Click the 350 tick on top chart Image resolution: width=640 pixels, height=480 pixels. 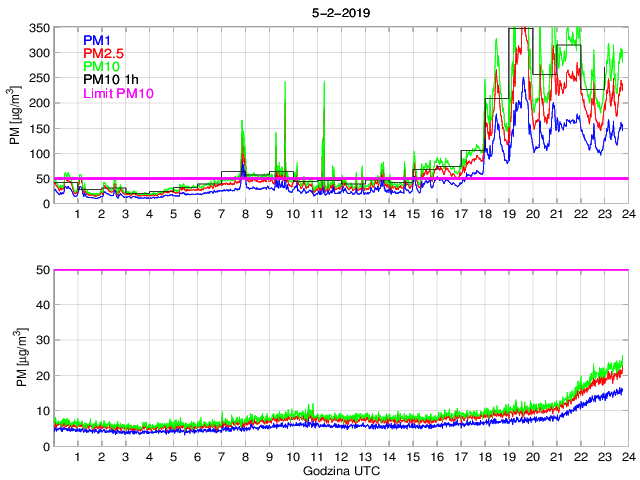38,28
